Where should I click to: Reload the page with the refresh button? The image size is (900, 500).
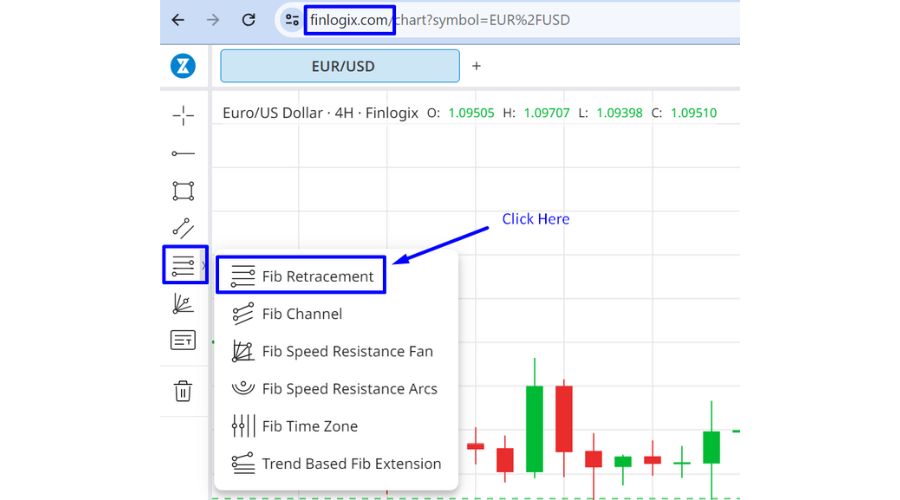coord(249,20)
